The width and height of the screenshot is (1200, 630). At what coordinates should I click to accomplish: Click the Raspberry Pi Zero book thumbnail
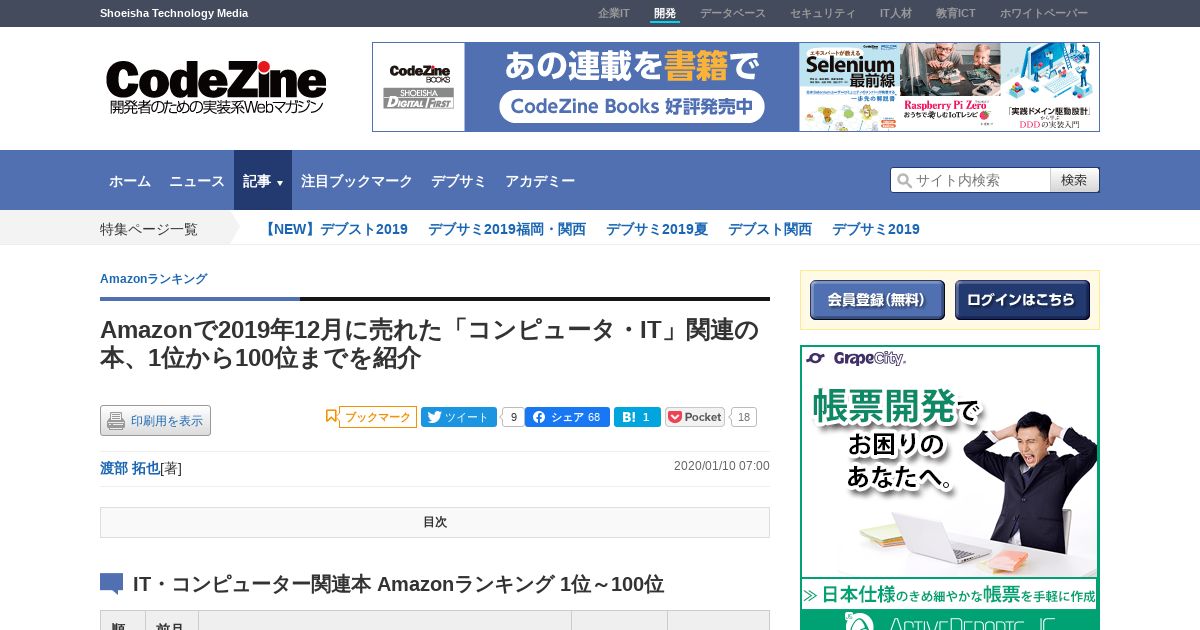pyautogui.click(x=950, y=87)
